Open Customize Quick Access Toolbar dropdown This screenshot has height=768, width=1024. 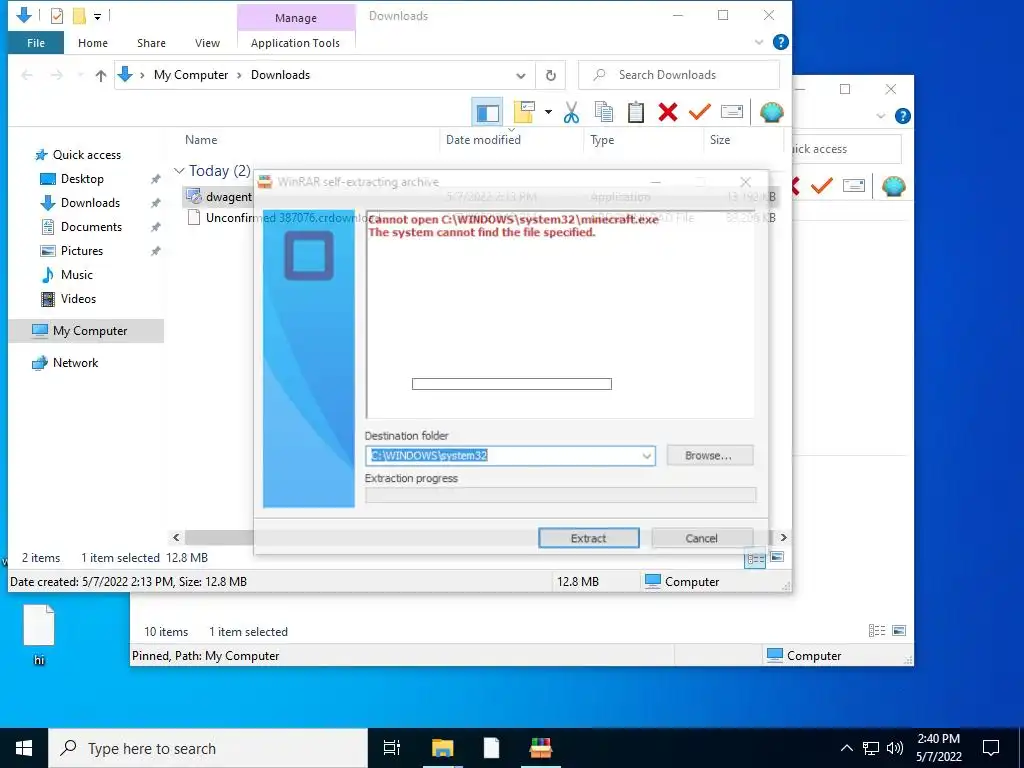[97, 16]
